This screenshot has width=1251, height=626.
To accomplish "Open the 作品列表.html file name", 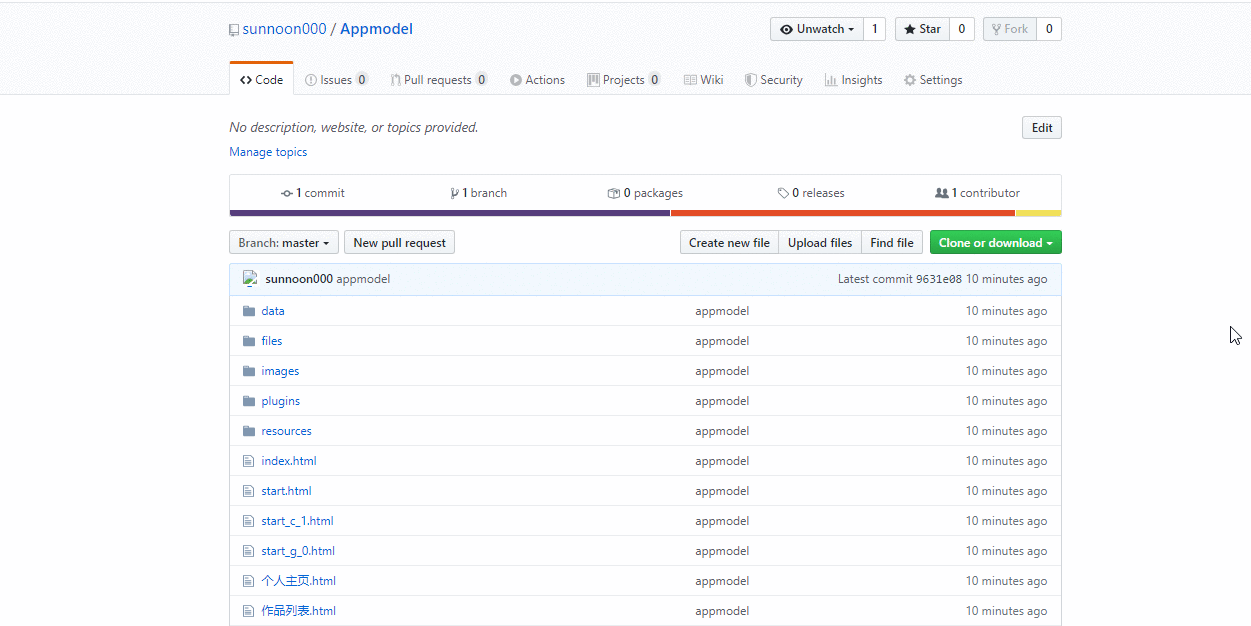I will click(x=298, y=611).
